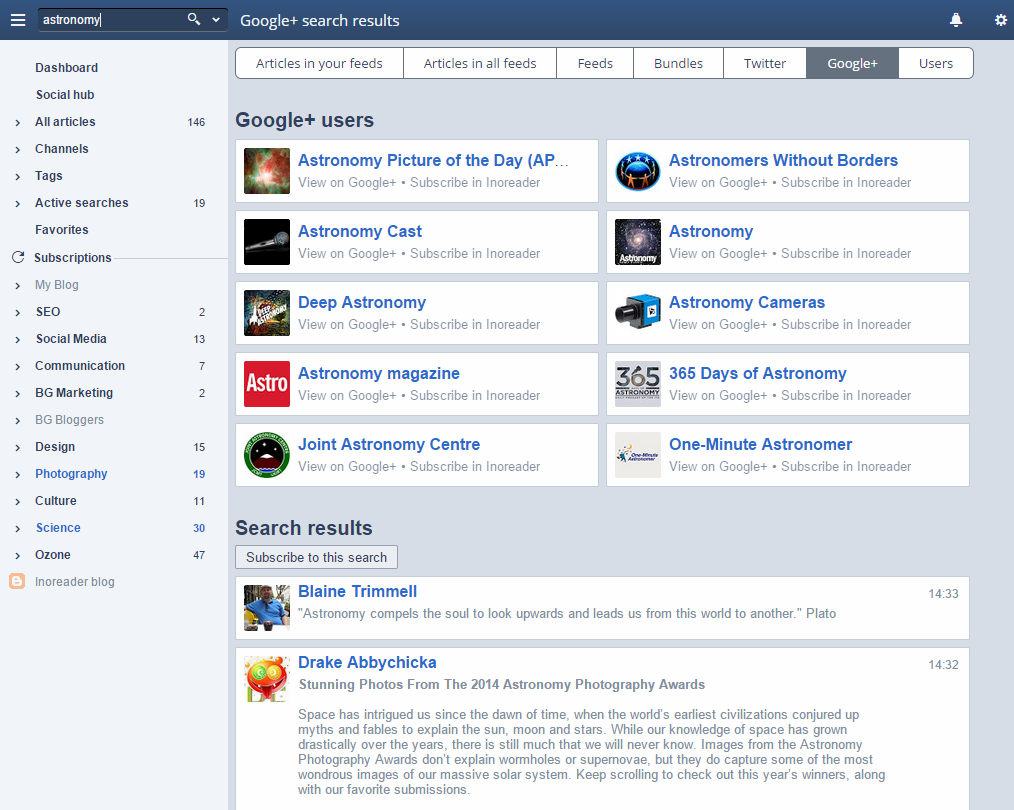The width and height of the screenshot is (1014, 810).
Task: Open the search options dropdown arrow
Action: 216,19
